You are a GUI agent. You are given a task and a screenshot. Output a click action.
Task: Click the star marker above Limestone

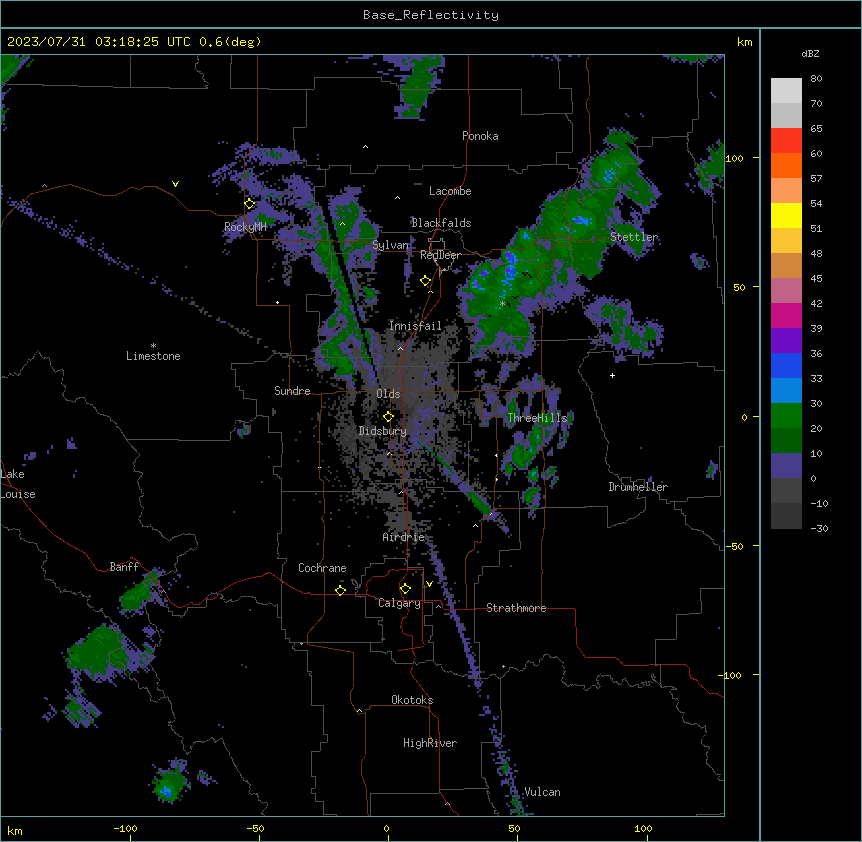153,346
